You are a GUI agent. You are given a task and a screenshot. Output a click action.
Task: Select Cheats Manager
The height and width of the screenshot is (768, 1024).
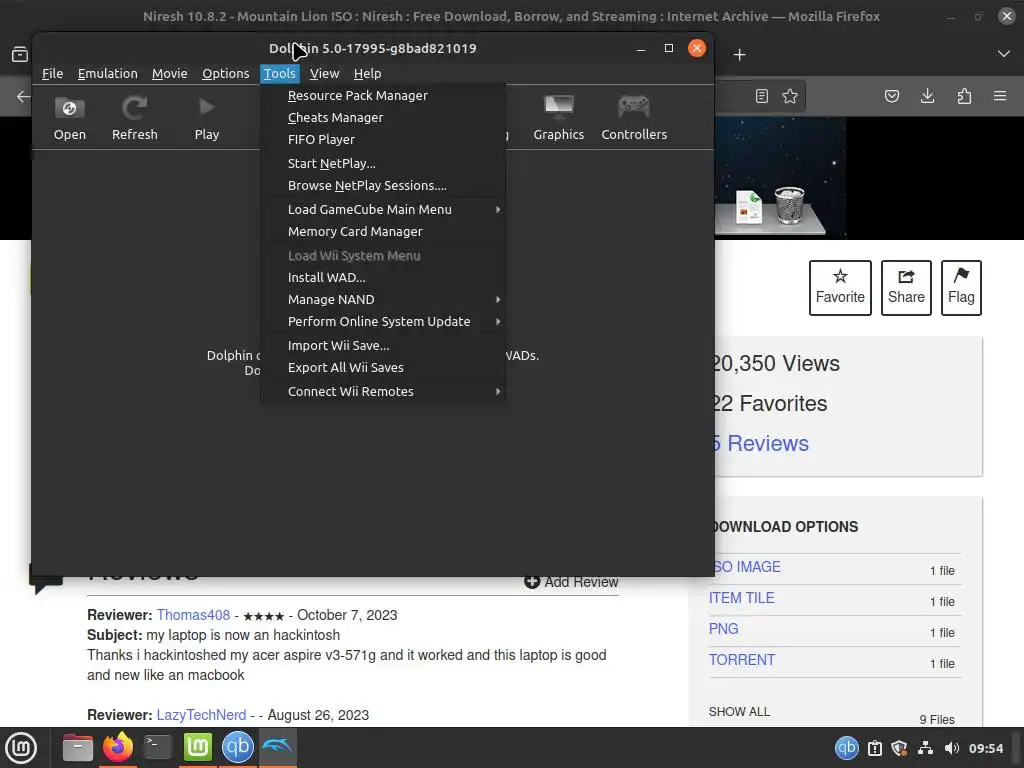(383, 118)
